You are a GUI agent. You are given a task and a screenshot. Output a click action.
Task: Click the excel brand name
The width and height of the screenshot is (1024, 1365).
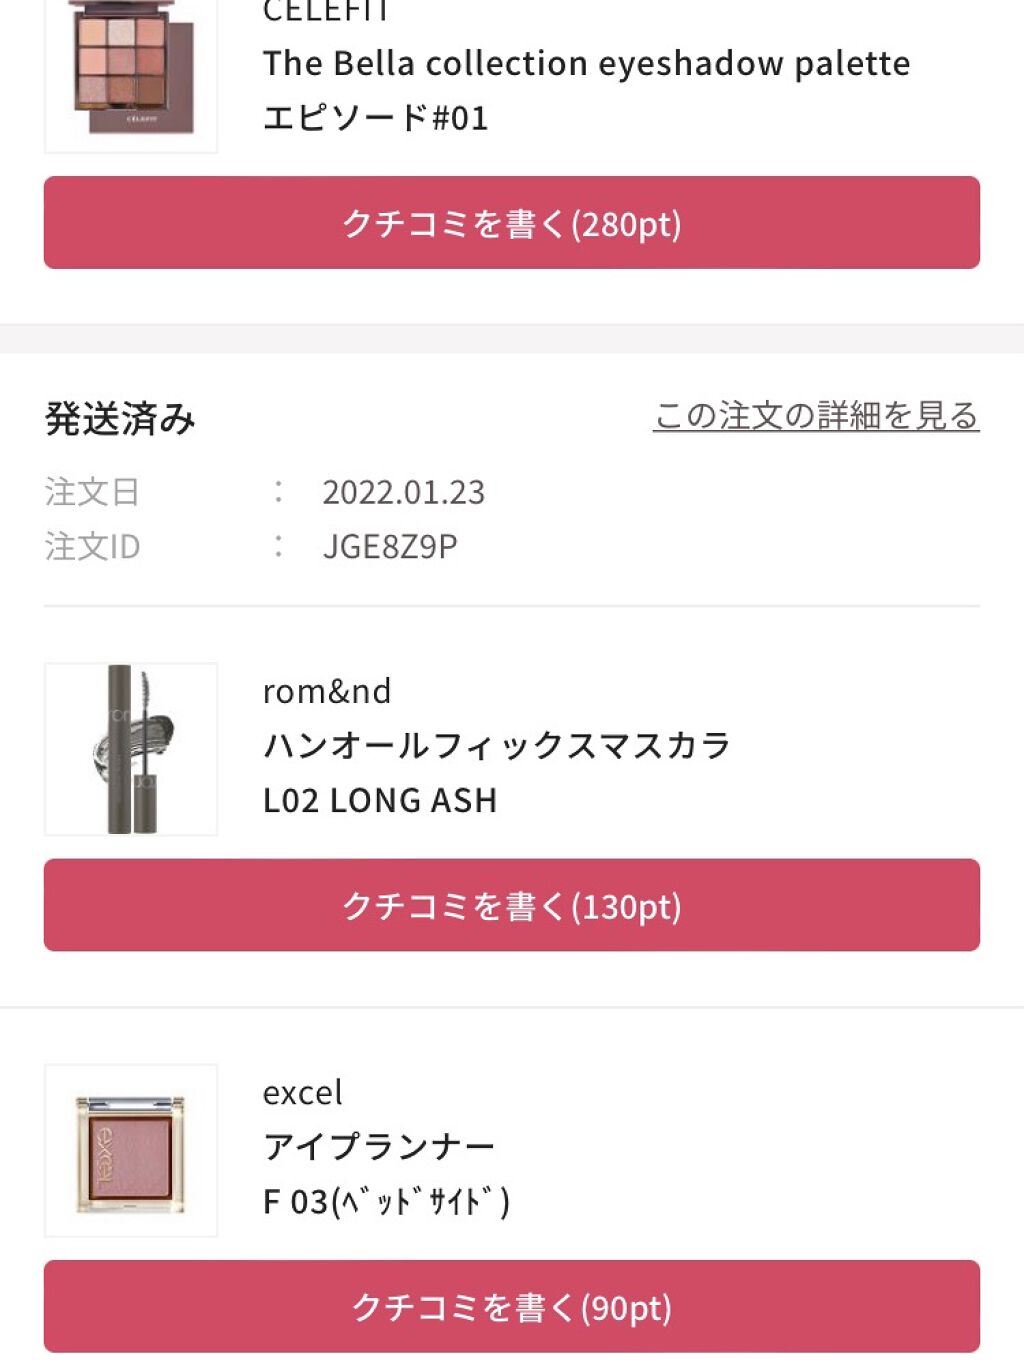302,1092
